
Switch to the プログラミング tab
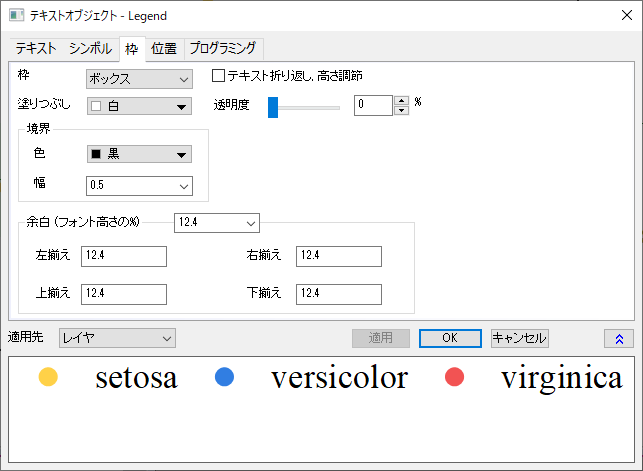(x=223, y=48)
